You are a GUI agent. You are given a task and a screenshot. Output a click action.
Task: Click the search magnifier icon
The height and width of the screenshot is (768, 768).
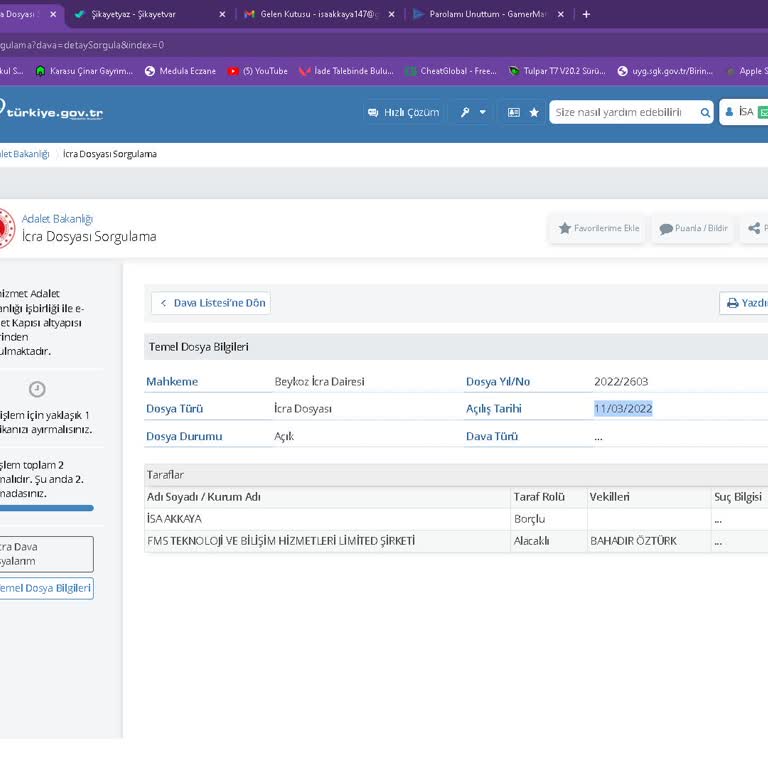(x=705, y=112)
